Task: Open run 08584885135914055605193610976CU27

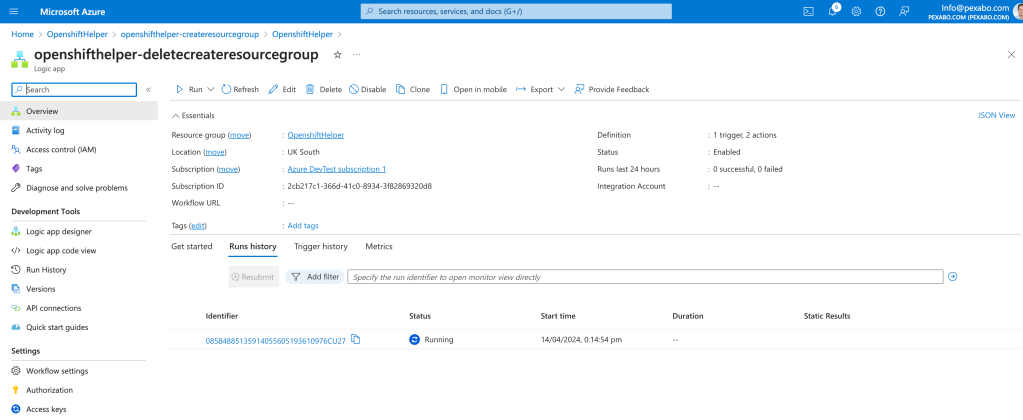Action: (275, 340)
